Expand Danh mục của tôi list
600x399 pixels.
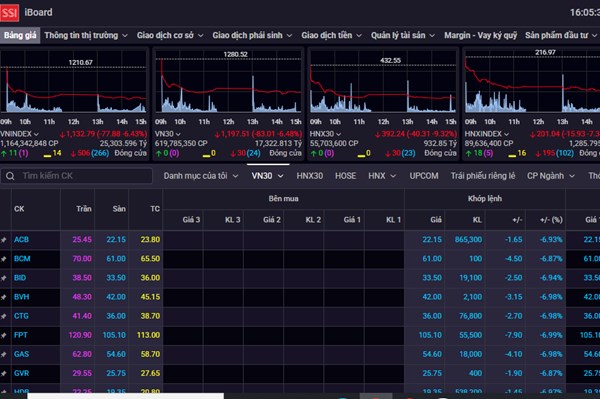pos(201,176)
